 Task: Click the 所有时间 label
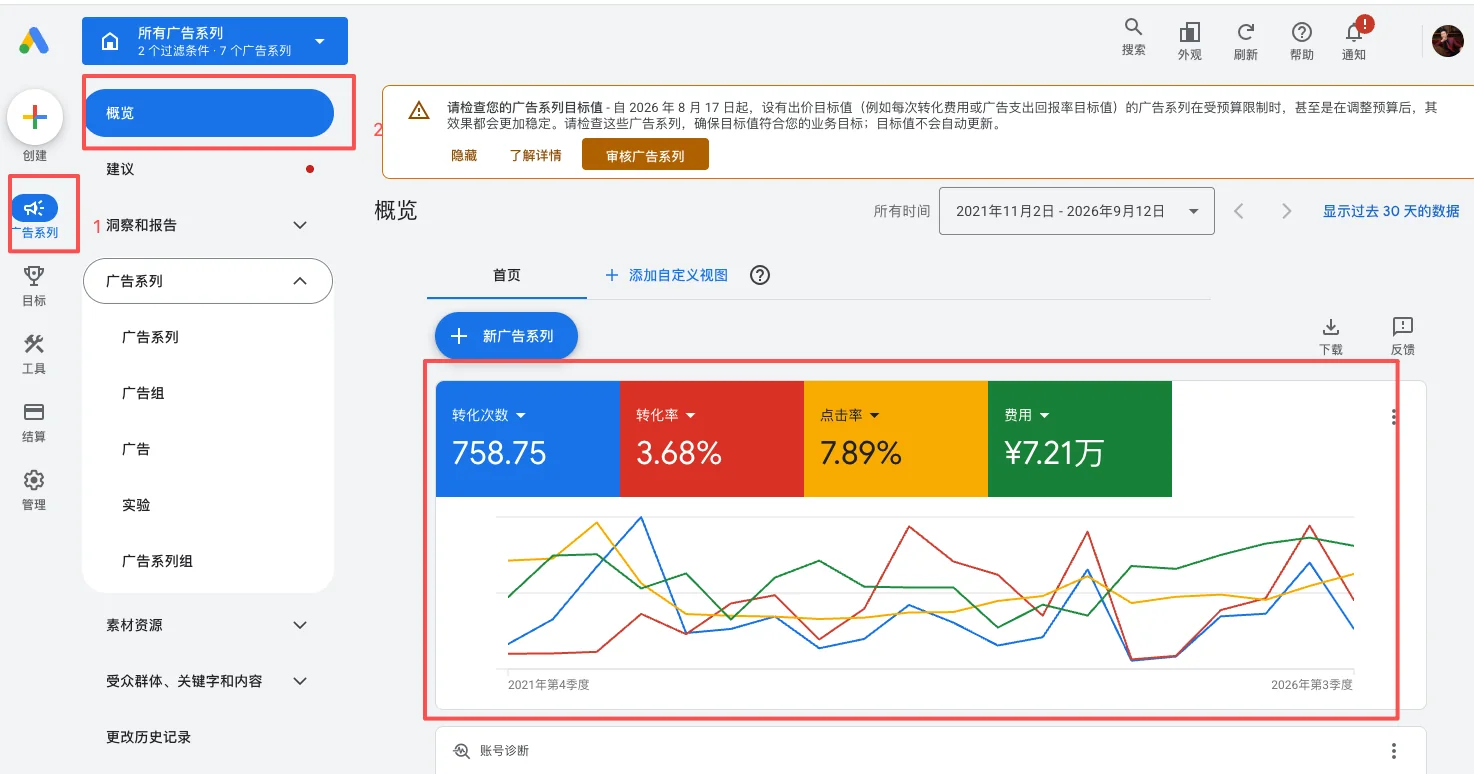902,211
